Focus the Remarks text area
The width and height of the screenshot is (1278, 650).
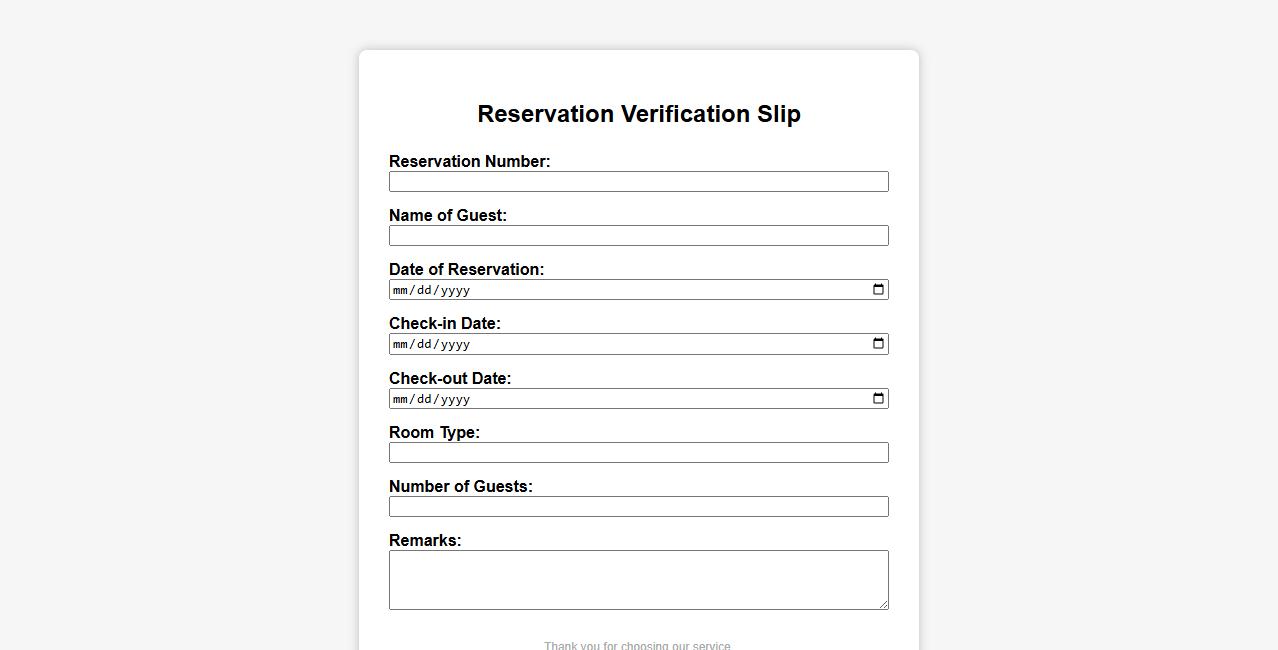638,580
